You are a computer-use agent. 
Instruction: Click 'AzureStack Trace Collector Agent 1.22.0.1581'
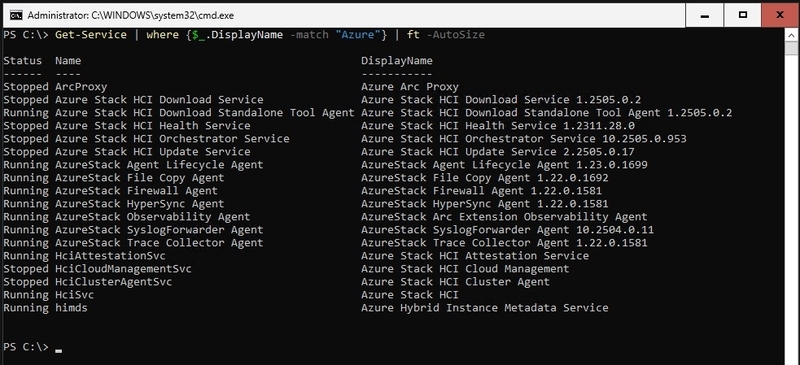(x=505, y=243)
